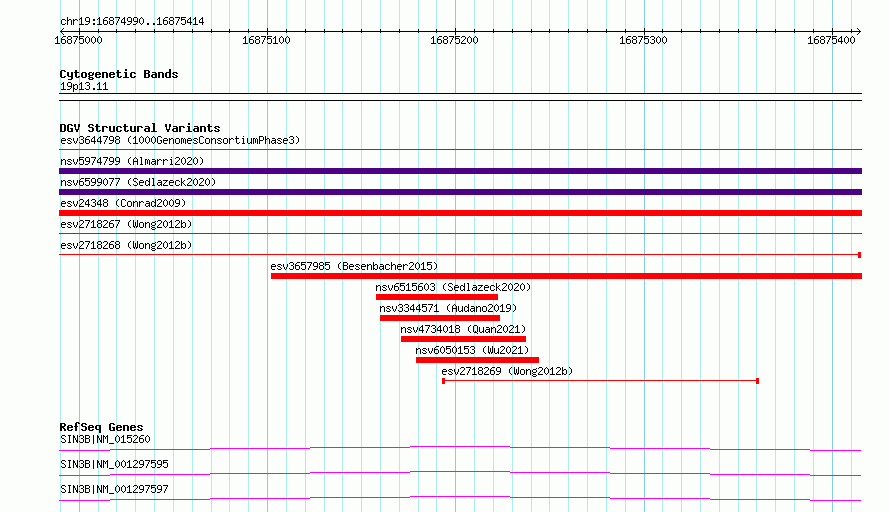Open variant nsv6599077 (Sedlazeck2020) label
Image resolution: width=890 pixels, height=512 pixels.
pyautogui.click(x=138, y=182)
